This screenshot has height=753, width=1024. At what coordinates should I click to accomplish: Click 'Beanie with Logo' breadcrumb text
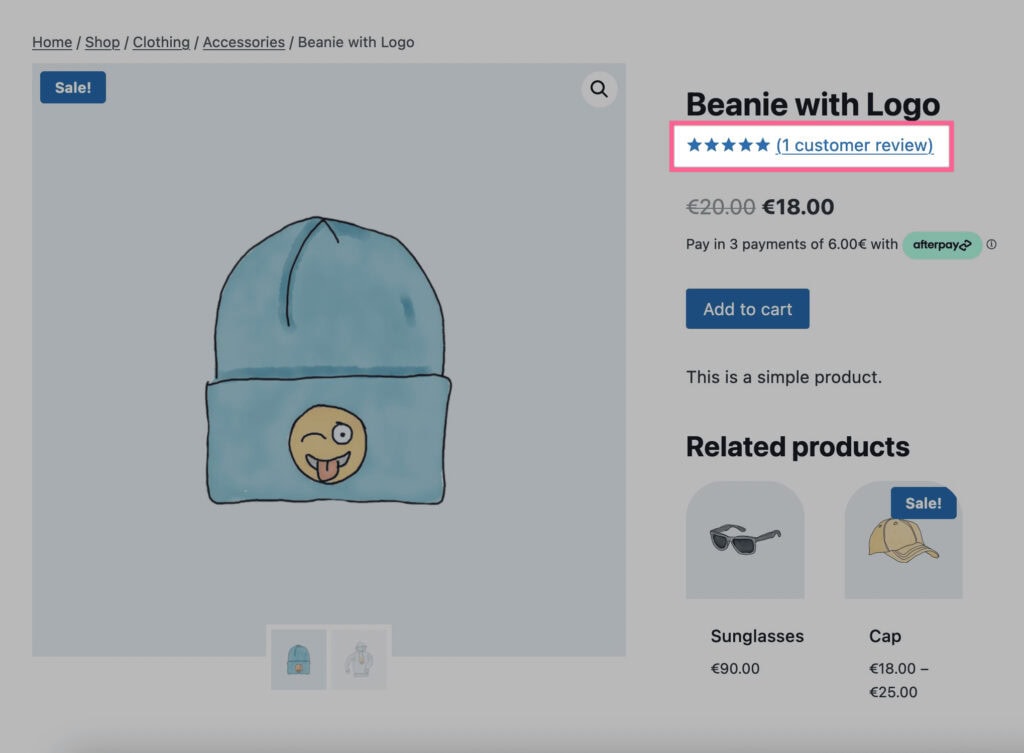click(356, 42)
